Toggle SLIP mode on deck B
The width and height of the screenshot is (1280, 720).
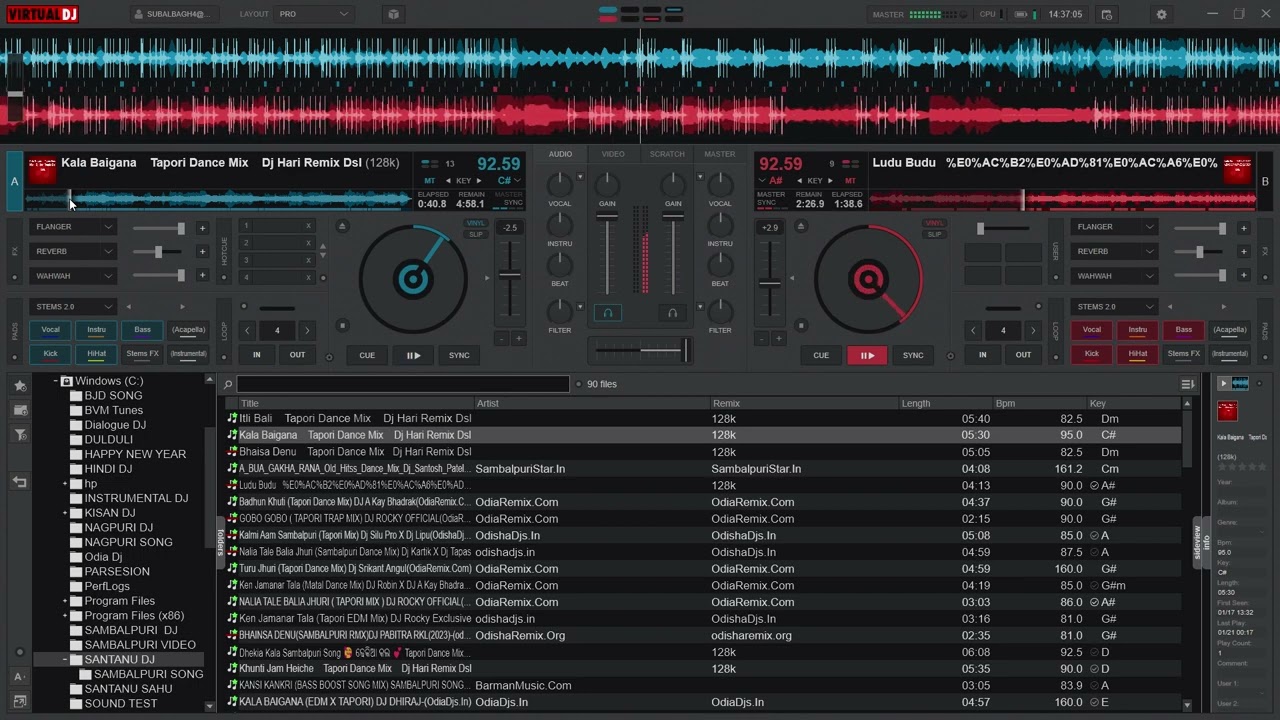coord(934,234)
